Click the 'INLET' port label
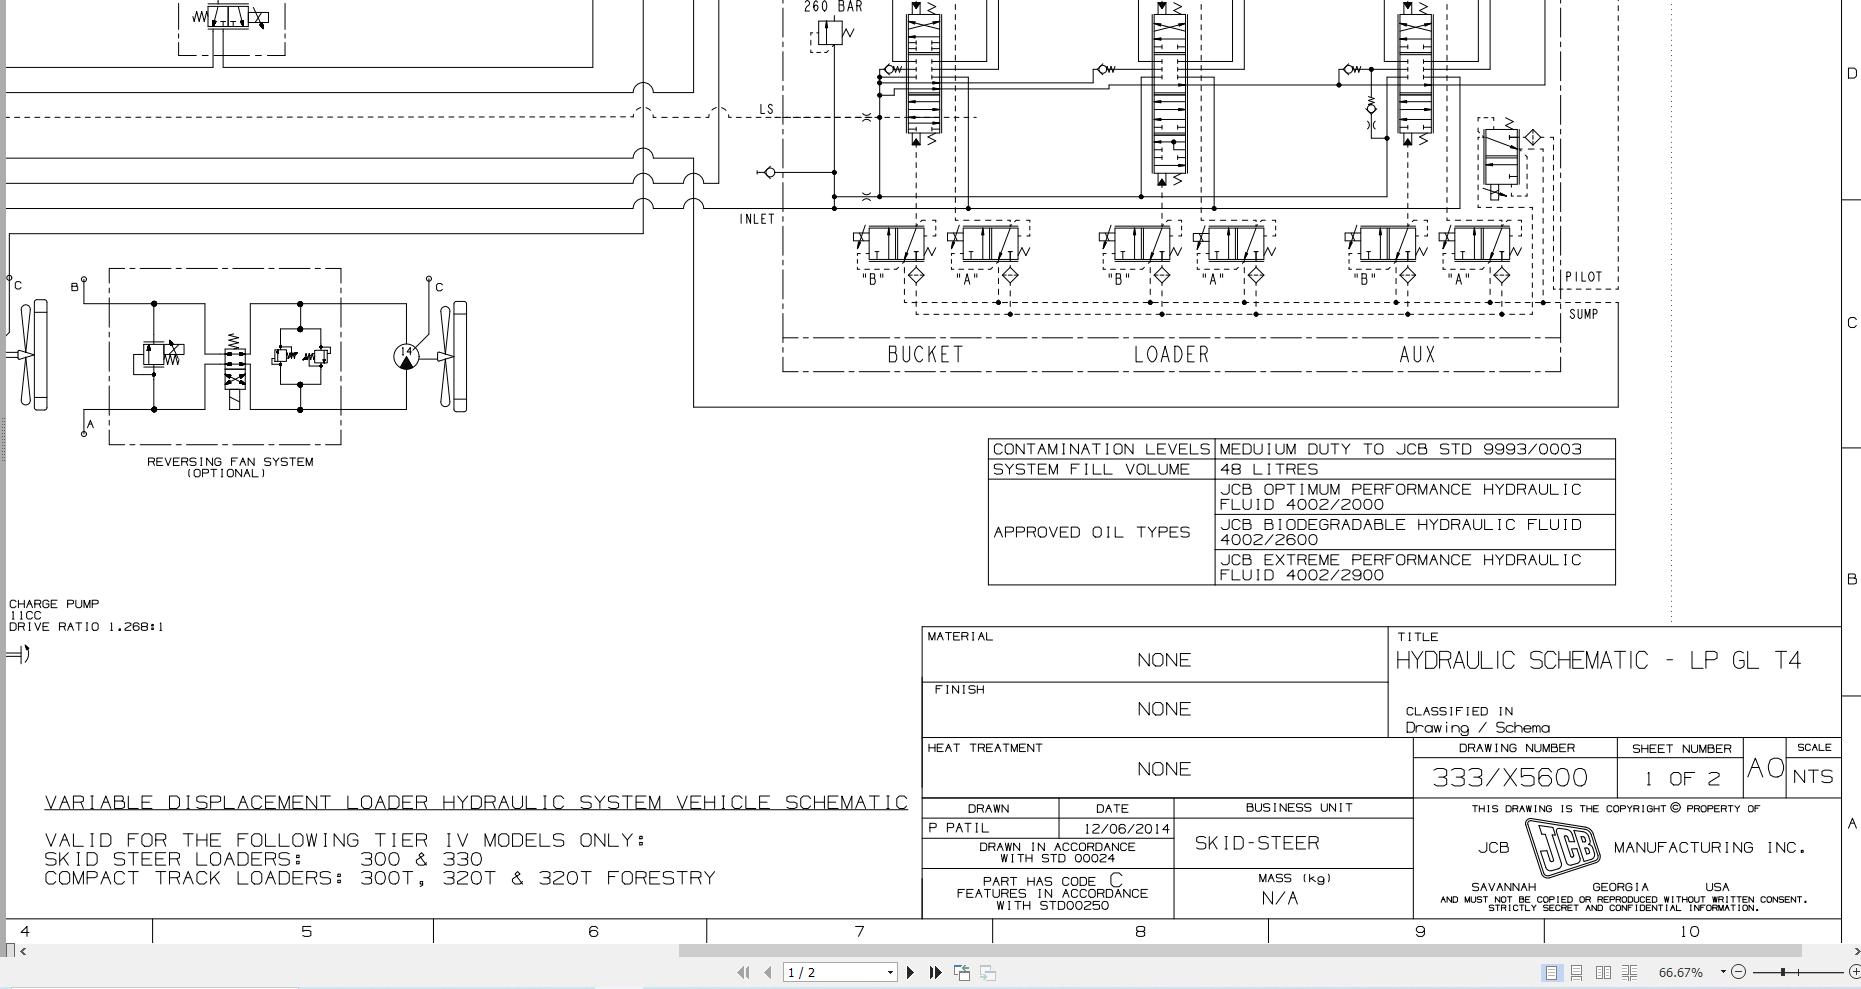Viewport: 1861px width, 989px height. 757,219
